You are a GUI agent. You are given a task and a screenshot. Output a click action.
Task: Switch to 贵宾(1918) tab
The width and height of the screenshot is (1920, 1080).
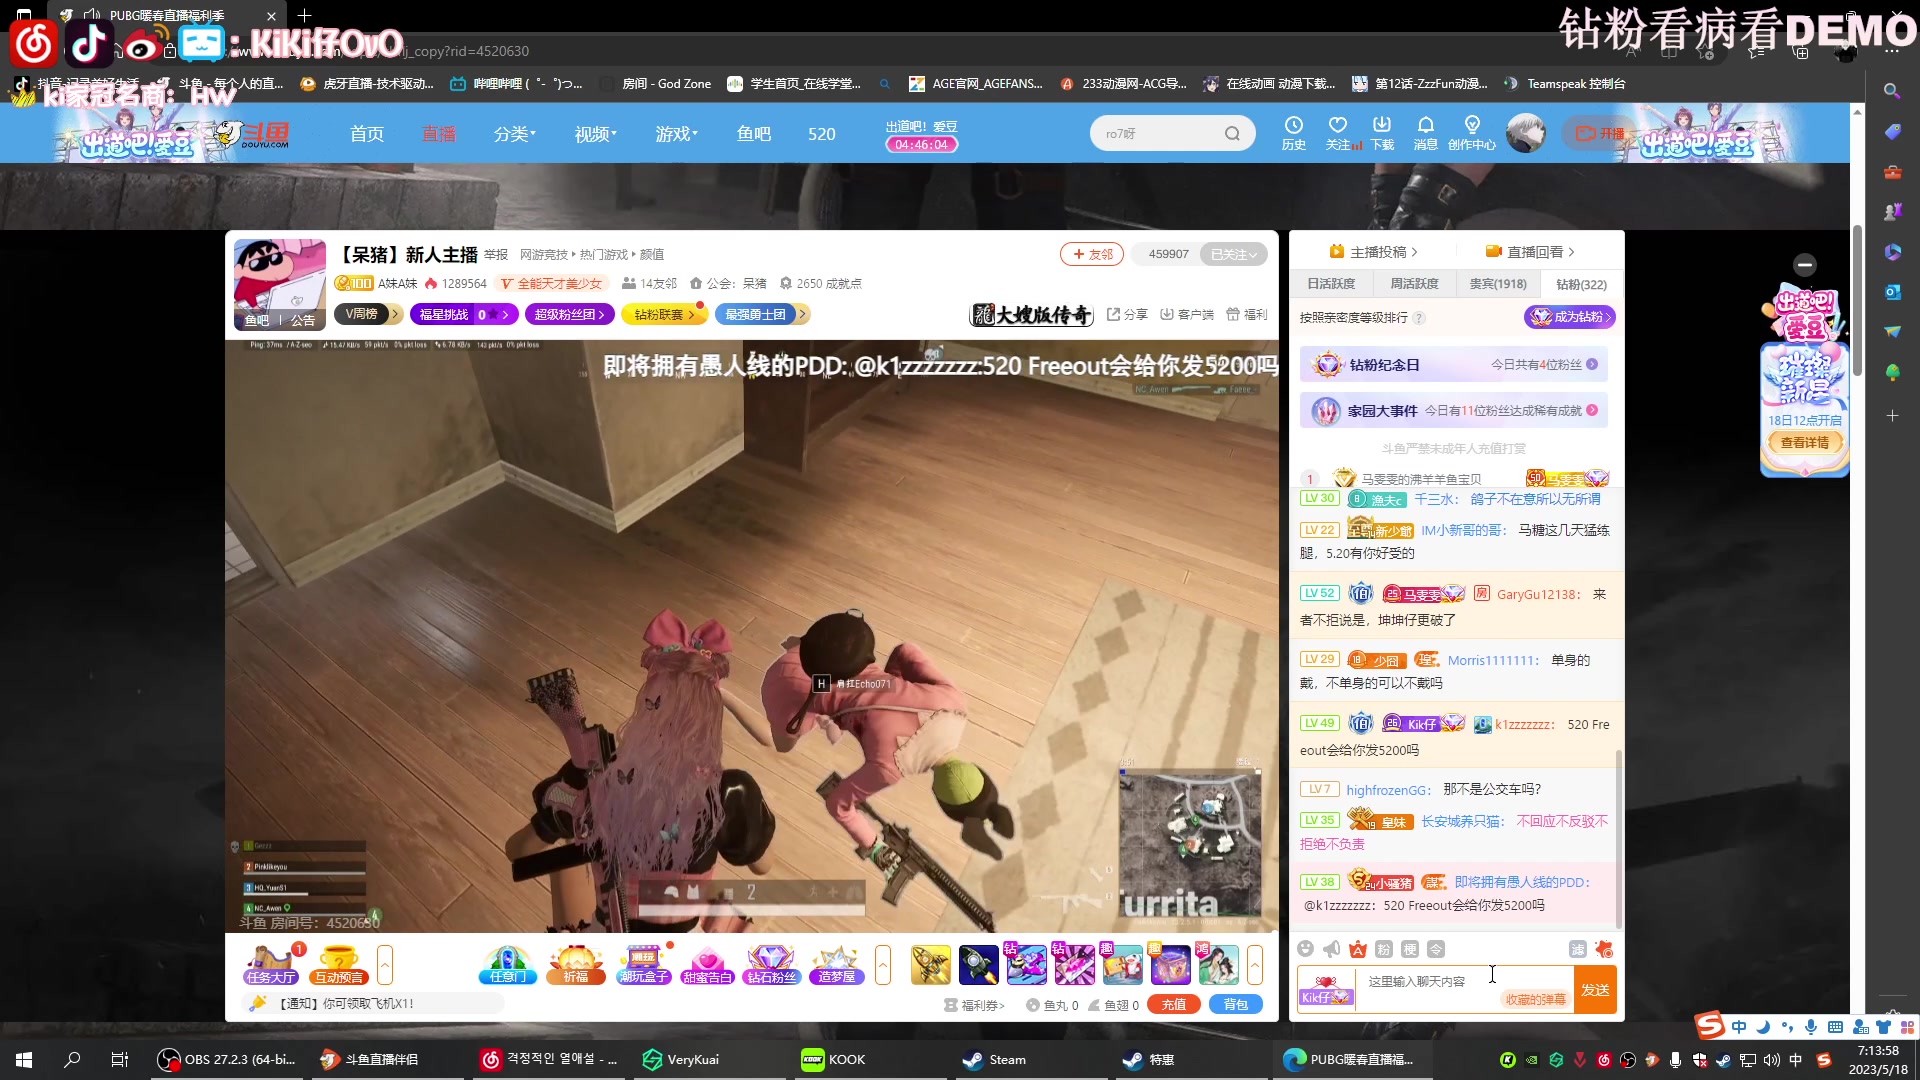[x=1497, y=284]
